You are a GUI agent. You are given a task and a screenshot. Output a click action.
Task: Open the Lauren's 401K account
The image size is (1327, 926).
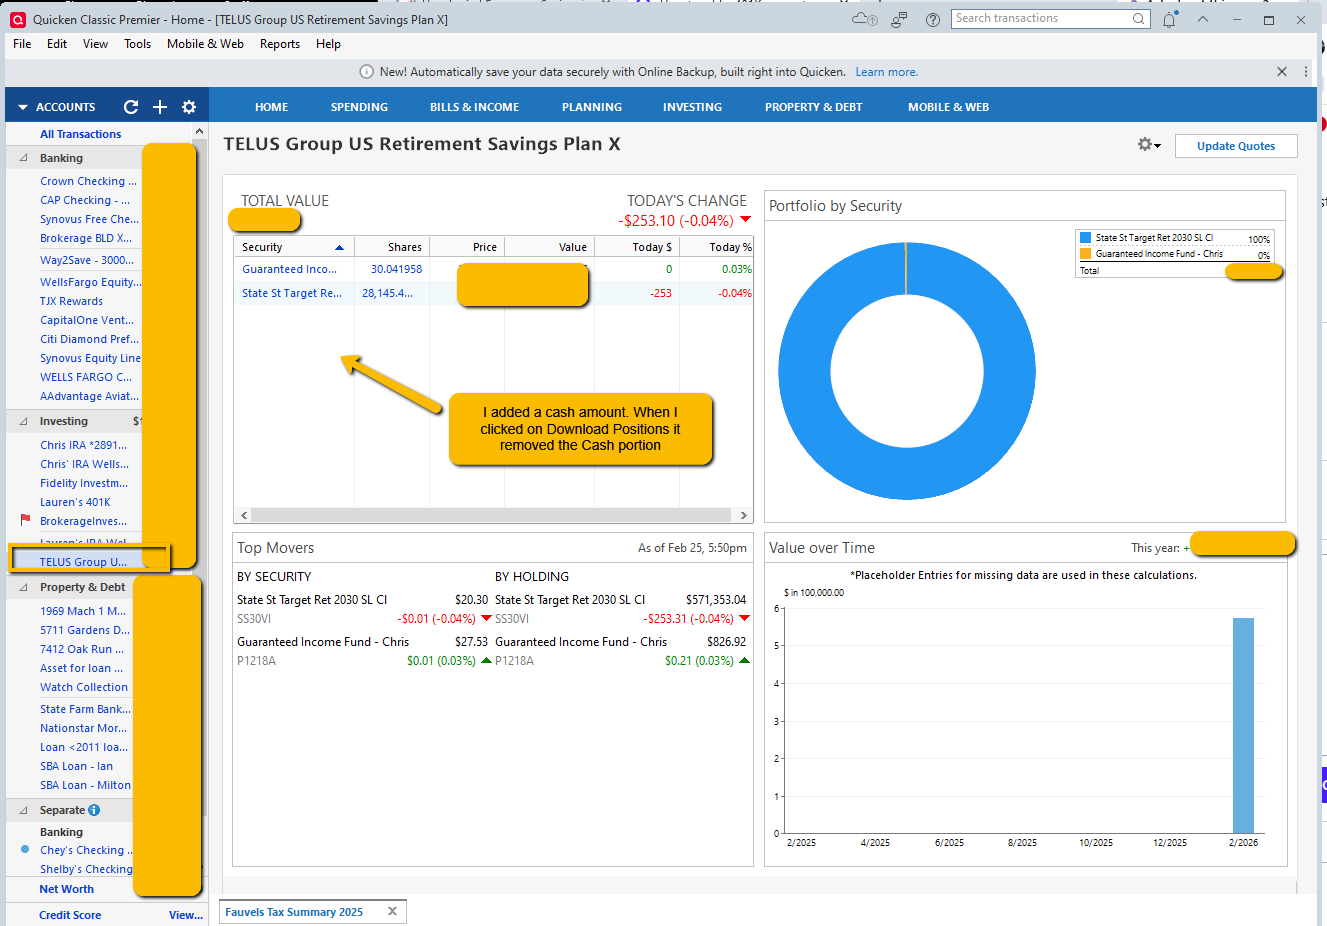pyautogui.click(x=75, y=502)
